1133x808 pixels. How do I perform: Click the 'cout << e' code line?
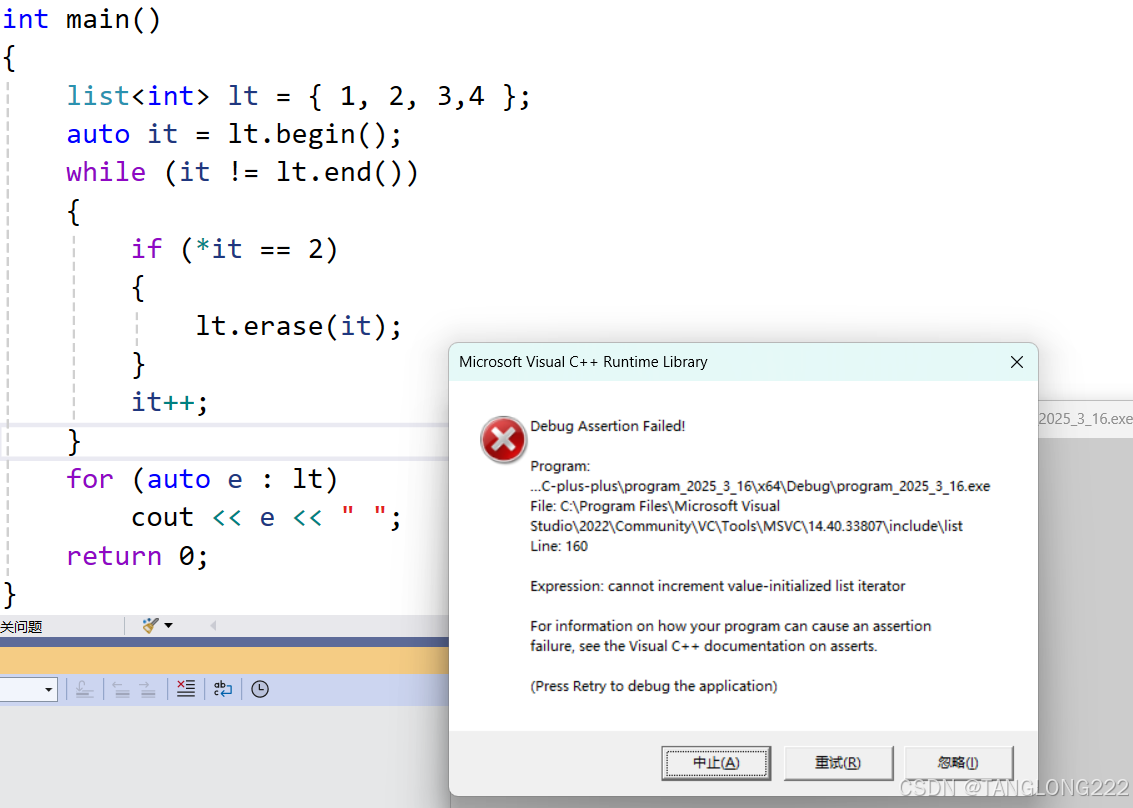click(266, 517)
